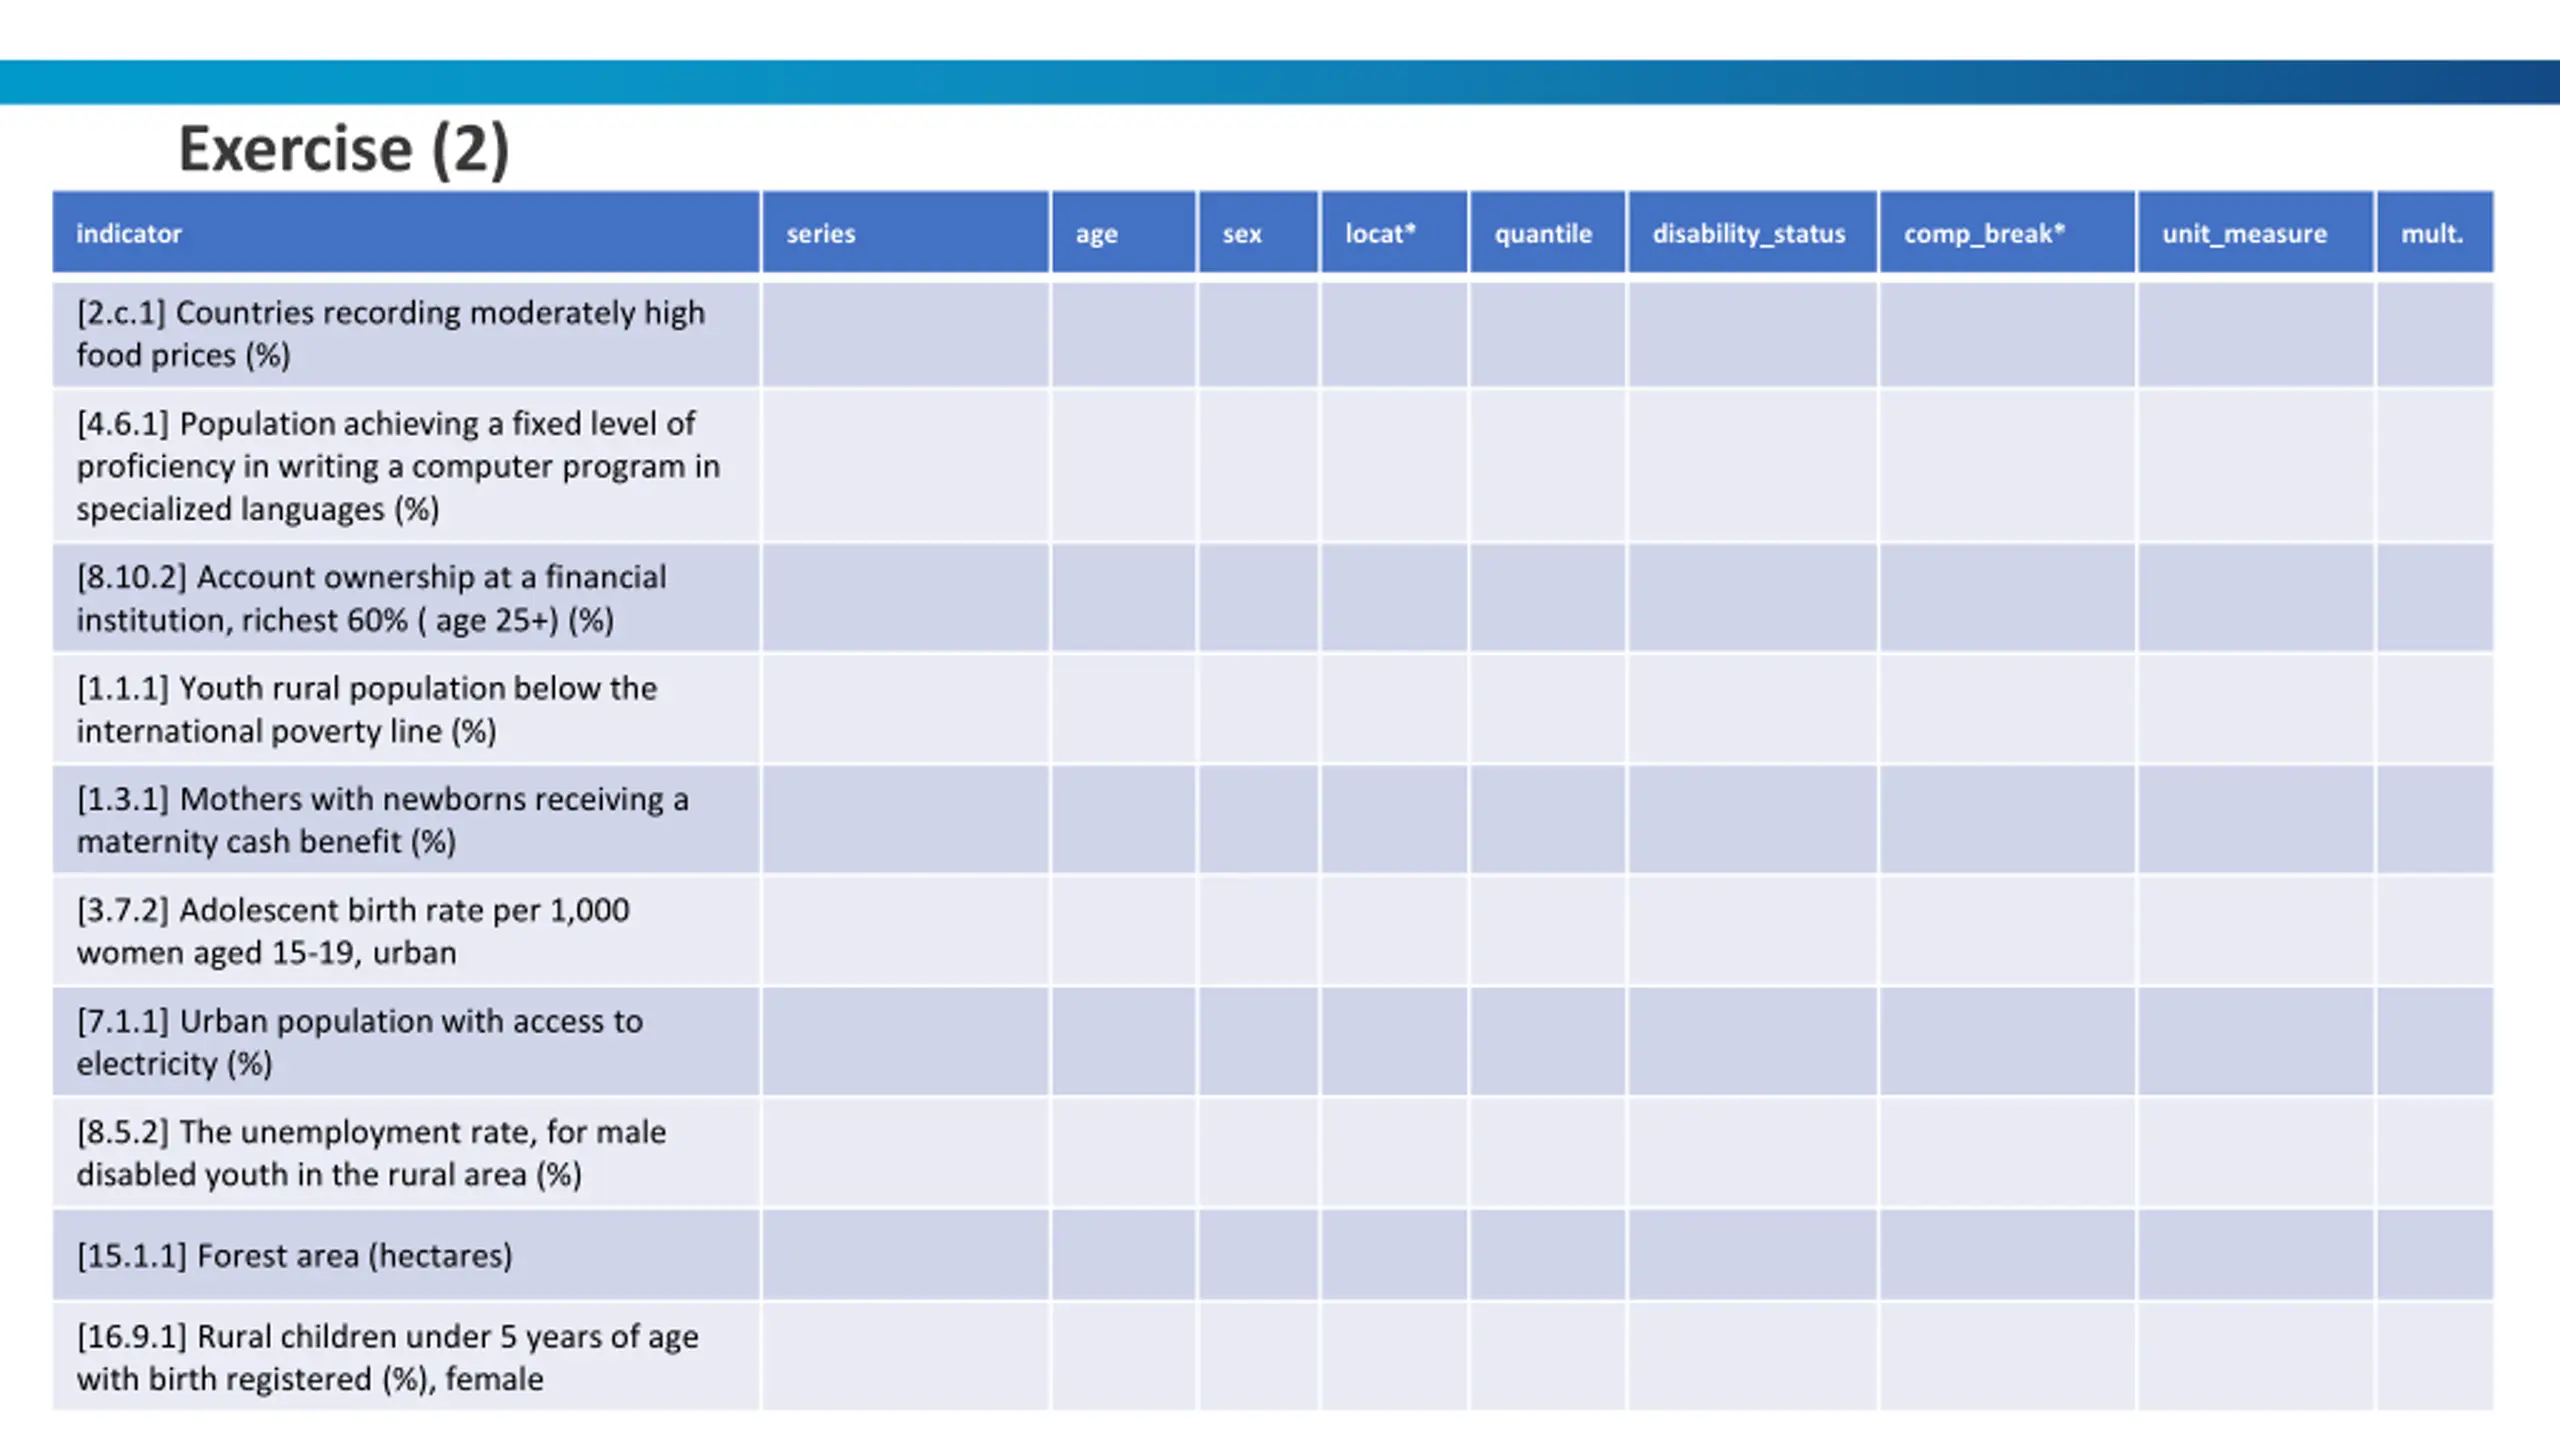Select the 'disability_status' column header
Screen dimensions: 2560x1440
[x=1752, y=232]
